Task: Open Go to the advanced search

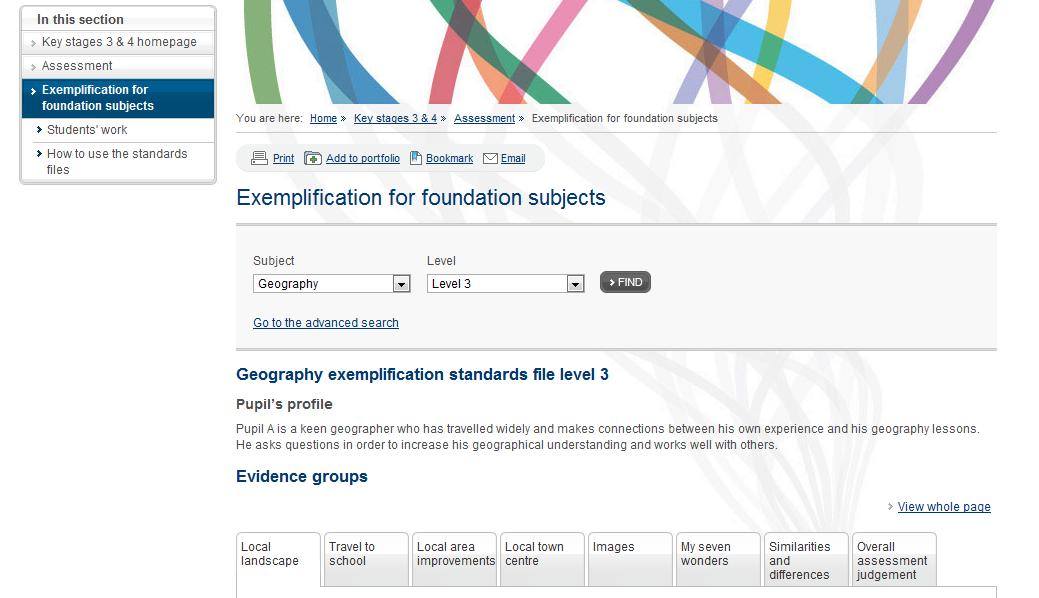Action: click(x=326, y=323)
